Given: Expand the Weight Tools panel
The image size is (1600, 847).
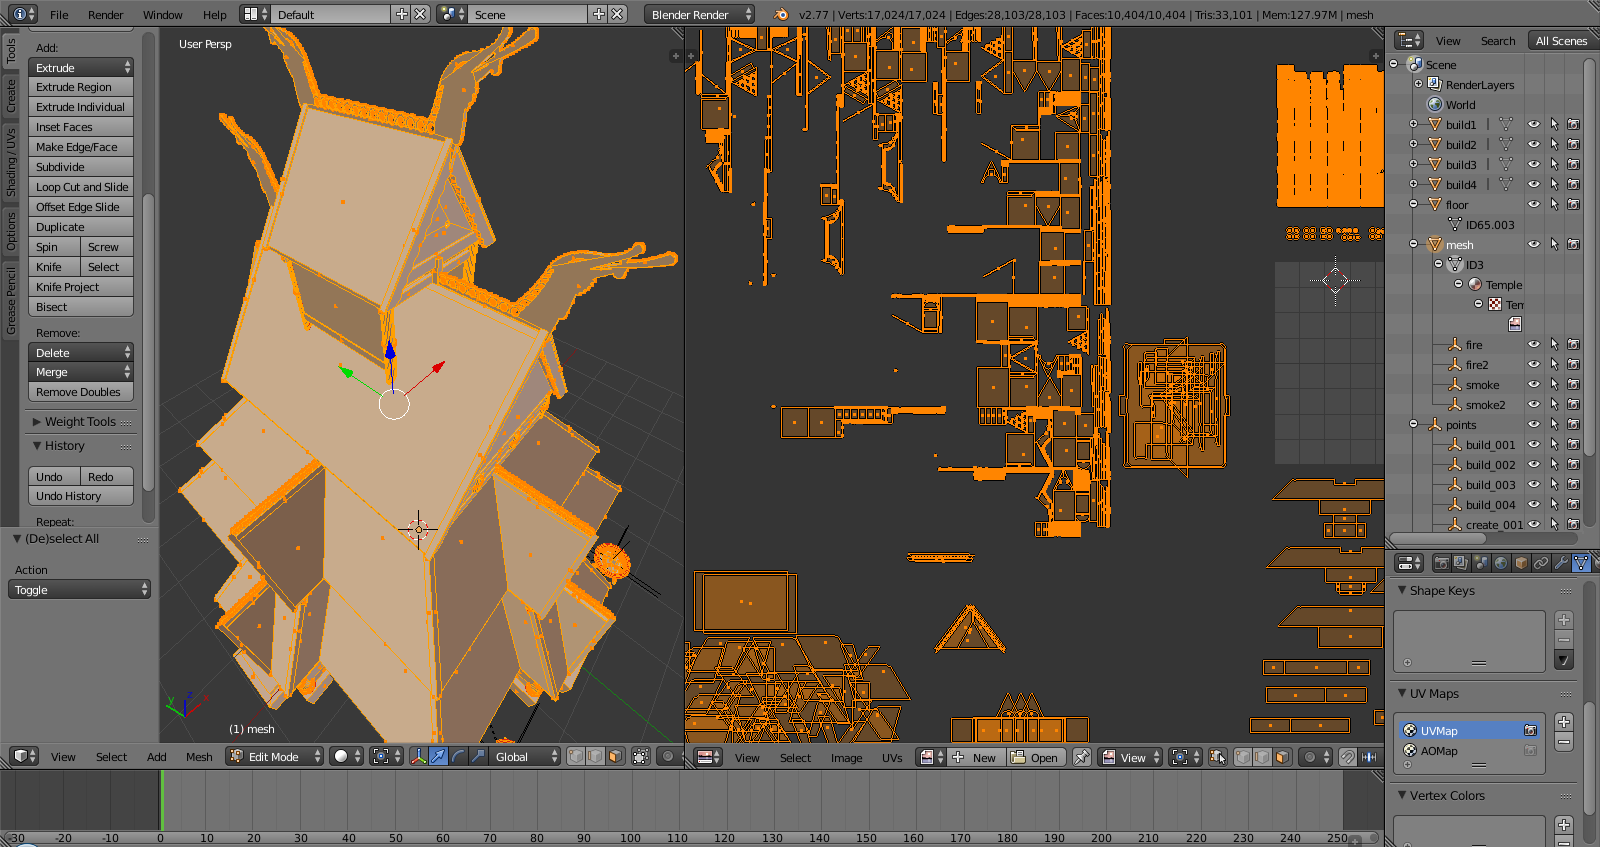Looking at the screenshot, I should click(80, 422).
